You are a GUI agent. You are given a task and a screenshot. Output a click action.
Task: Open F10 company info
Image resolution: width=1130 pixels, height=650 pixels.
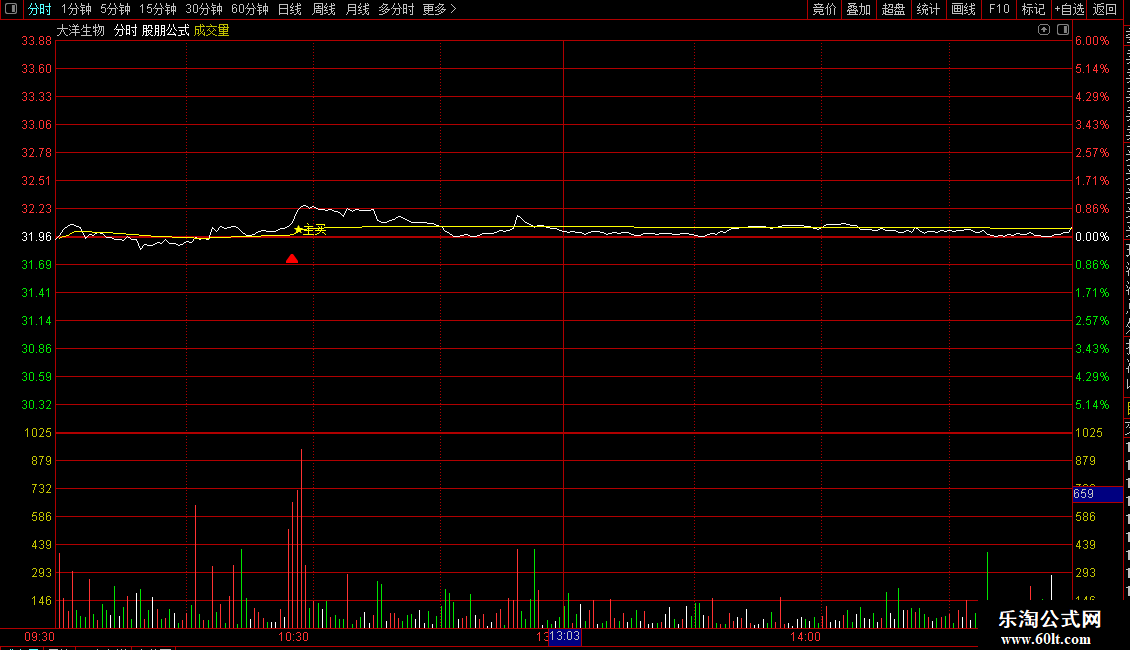click(x=999, y=9)
